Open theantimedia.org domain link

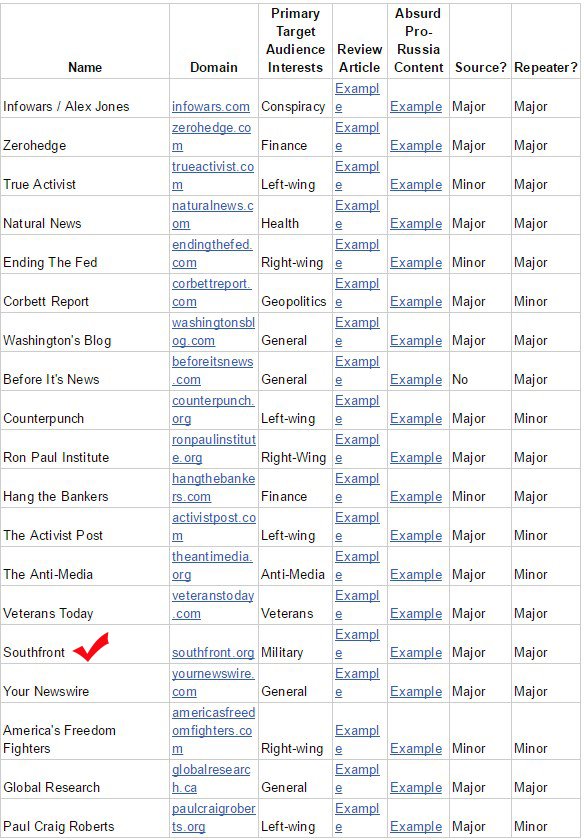[212, 566]
